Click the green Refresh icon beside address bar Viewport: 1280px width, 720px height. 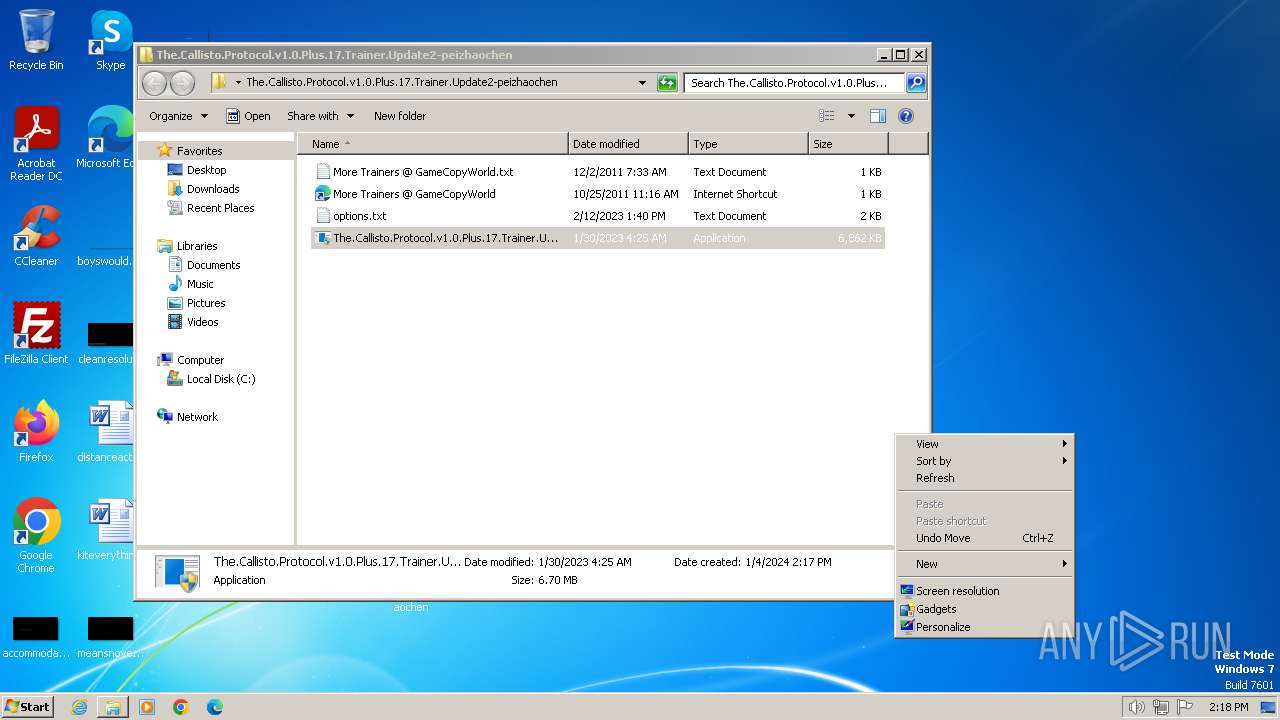(x=667, y=83)
